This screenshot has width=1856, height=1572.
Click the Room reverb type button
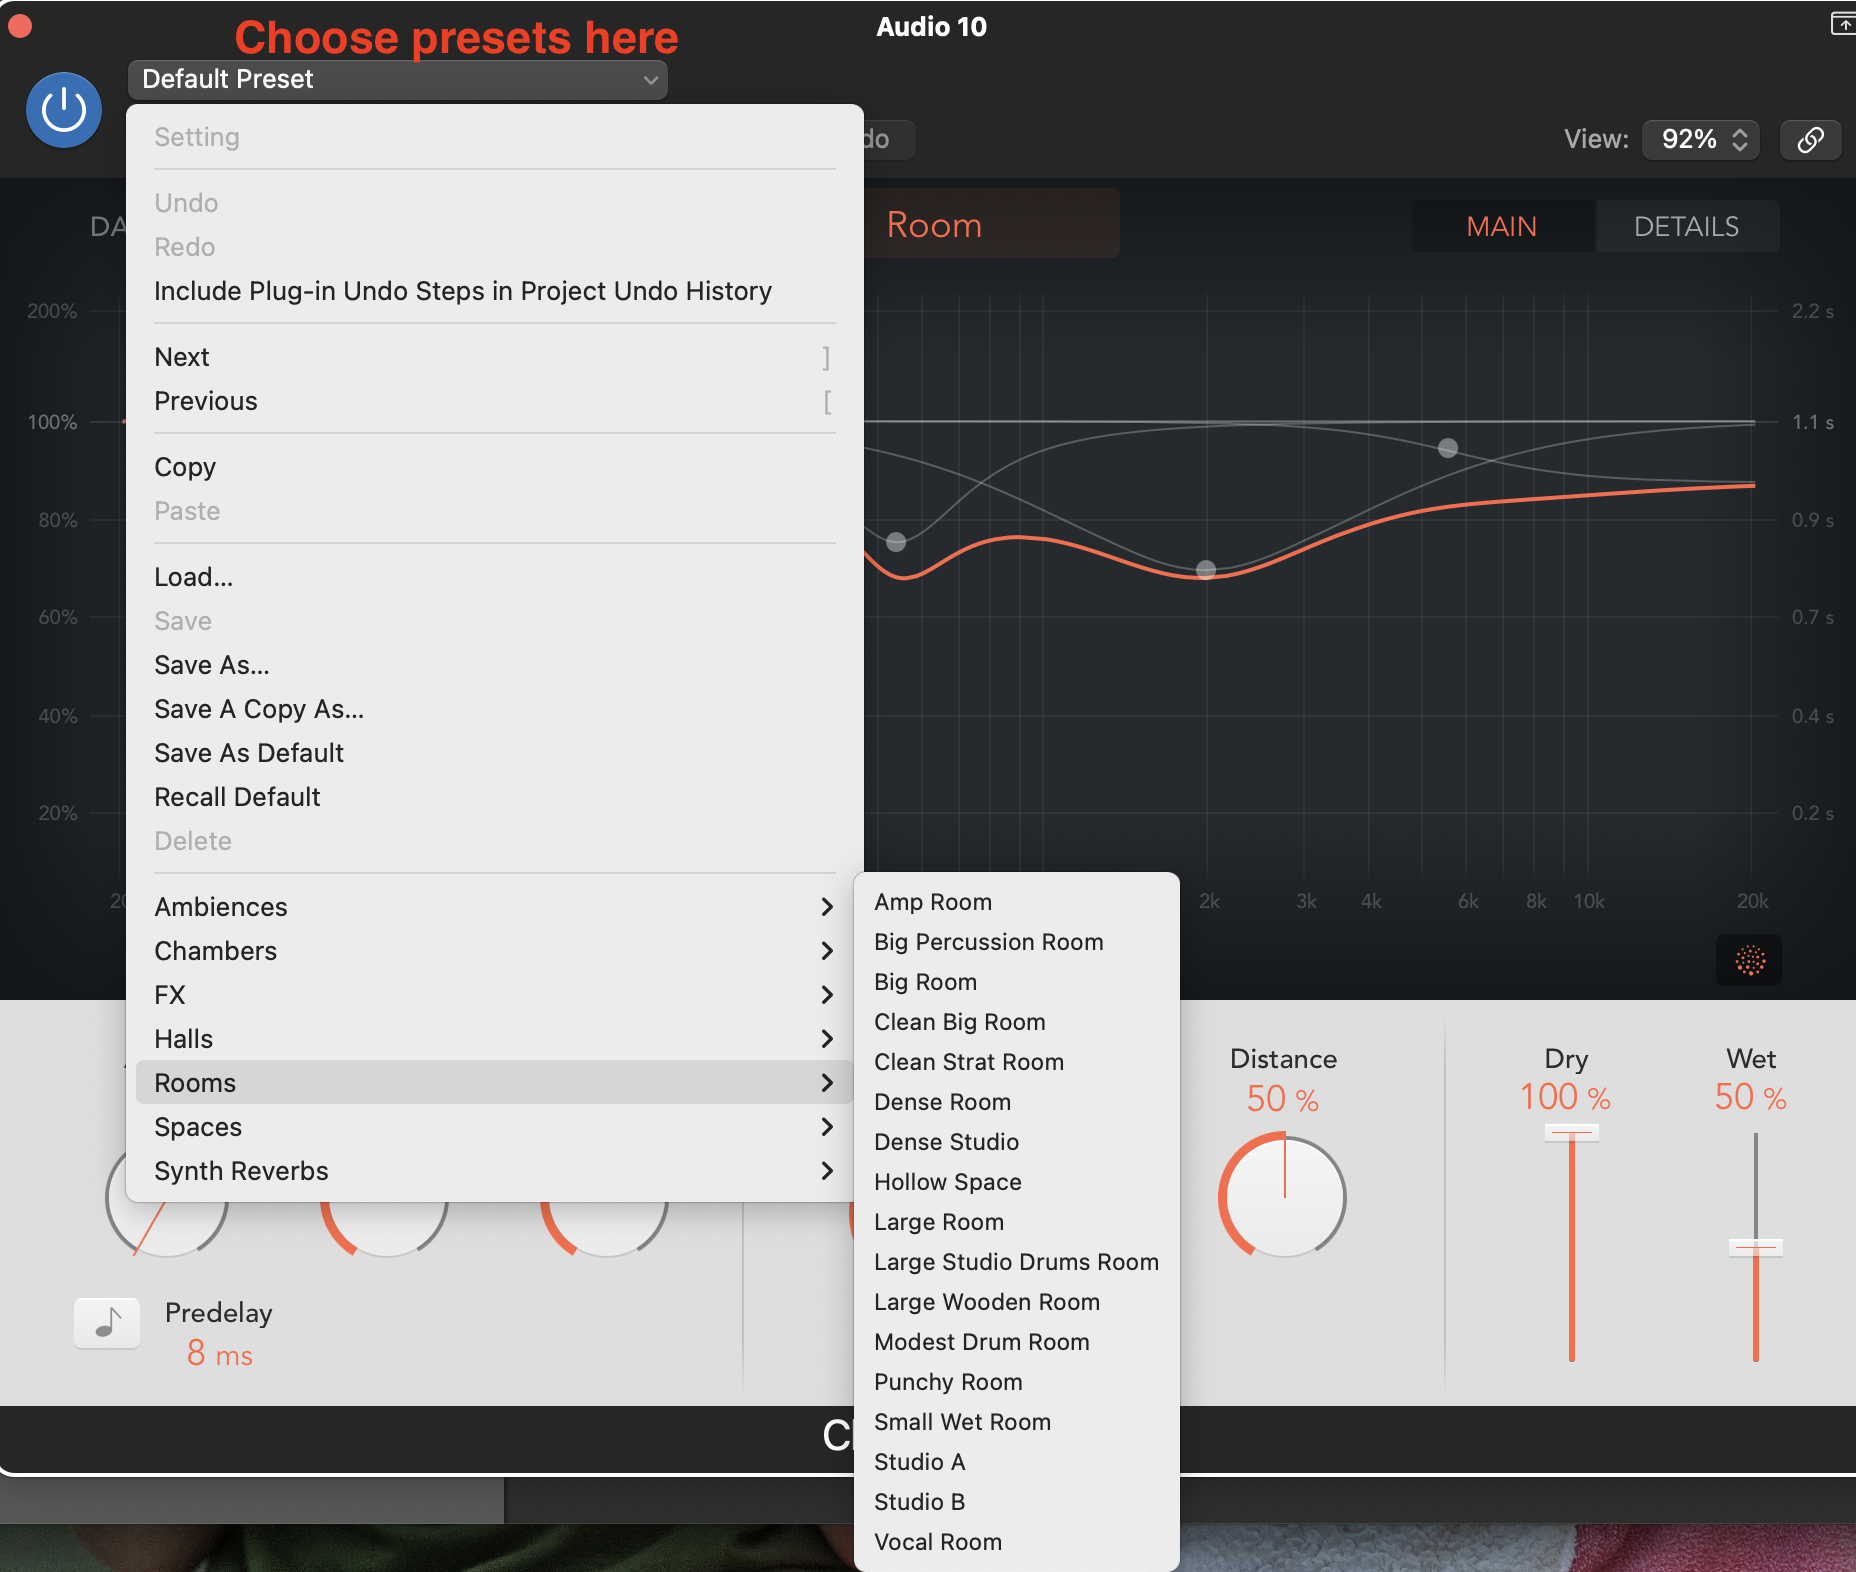990,225
